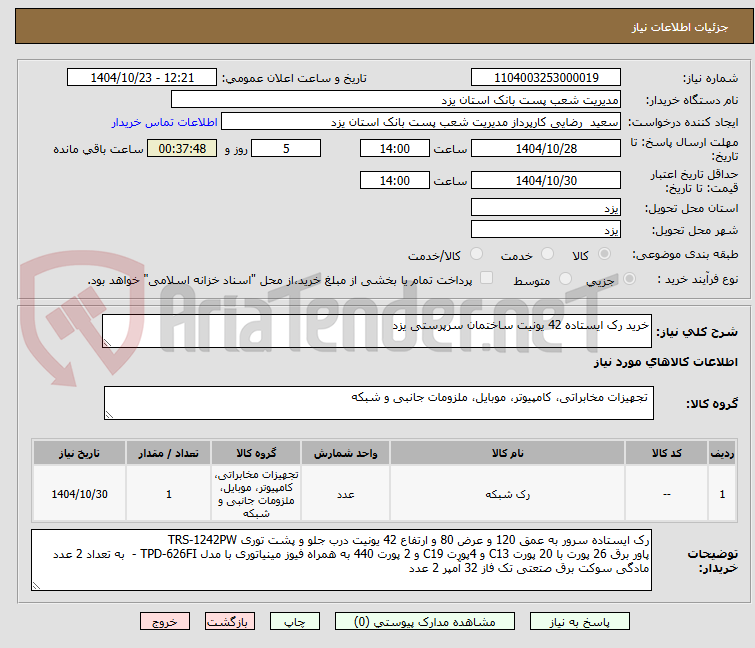
Task: Click the resize handle of description textbox
Action: coord(107,343)
